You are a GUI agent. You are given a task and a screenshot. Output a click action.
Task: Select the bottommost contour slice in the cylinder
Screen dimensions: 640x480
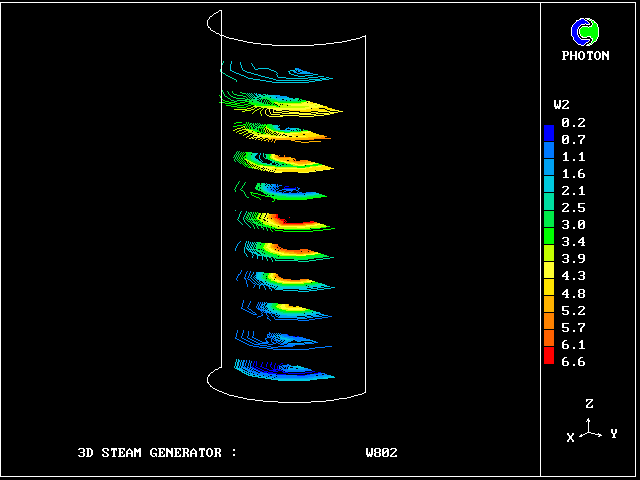click(x=285, y=372)
